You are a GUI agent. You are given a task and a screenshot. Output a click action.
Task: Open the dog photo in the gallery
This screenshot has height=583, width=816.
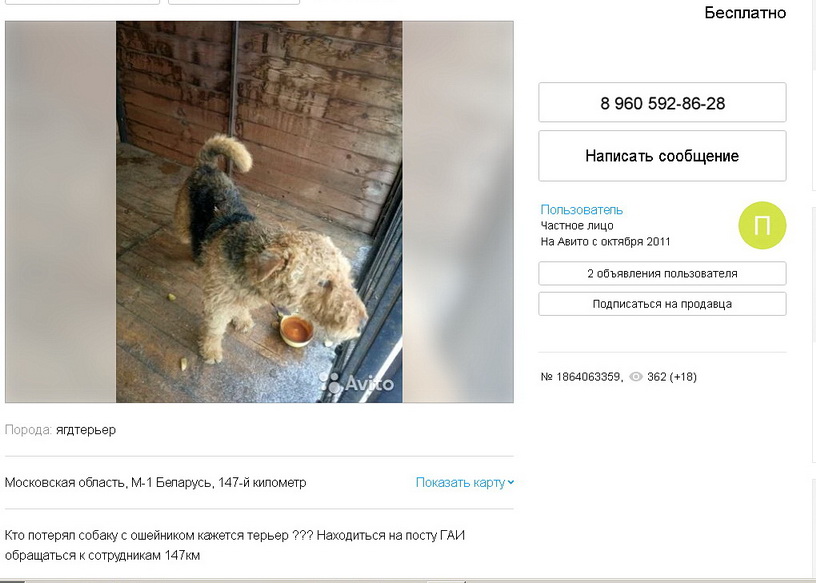[x=259, y=212]
